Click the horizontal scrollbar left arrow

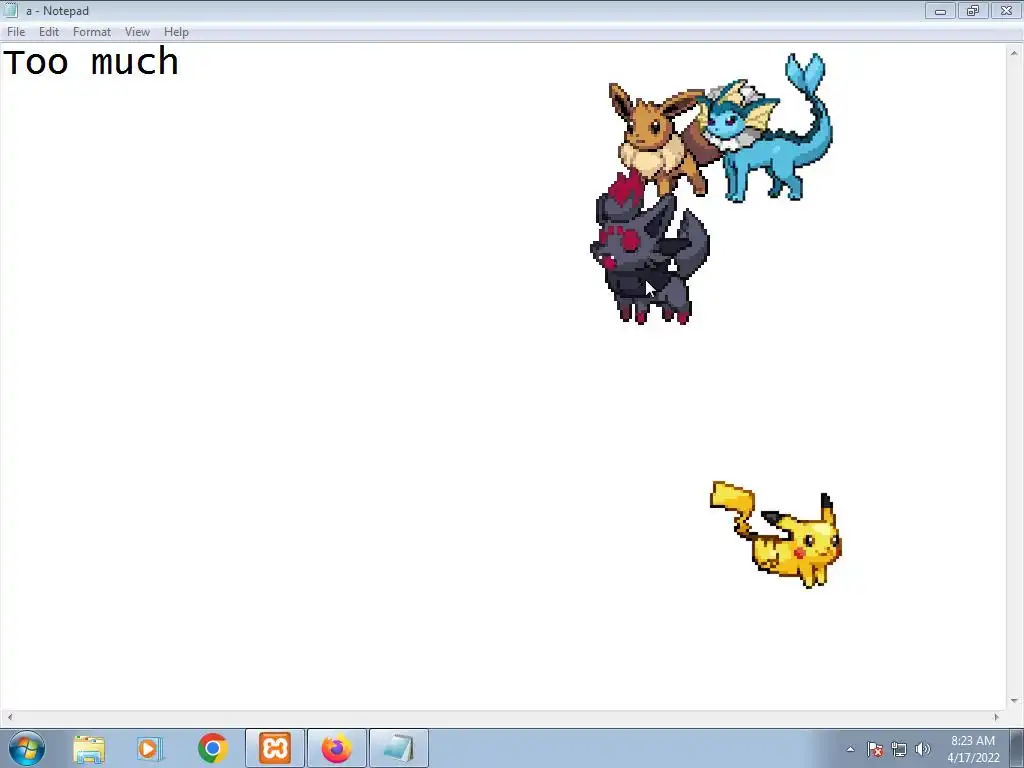click(x=9, y=717)
